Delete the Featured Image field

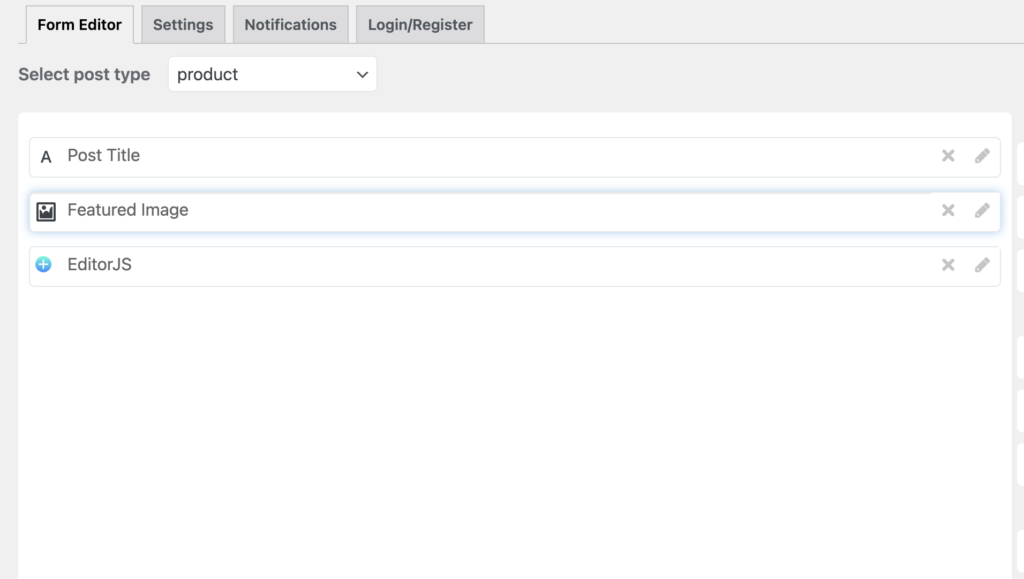[948, 210]
